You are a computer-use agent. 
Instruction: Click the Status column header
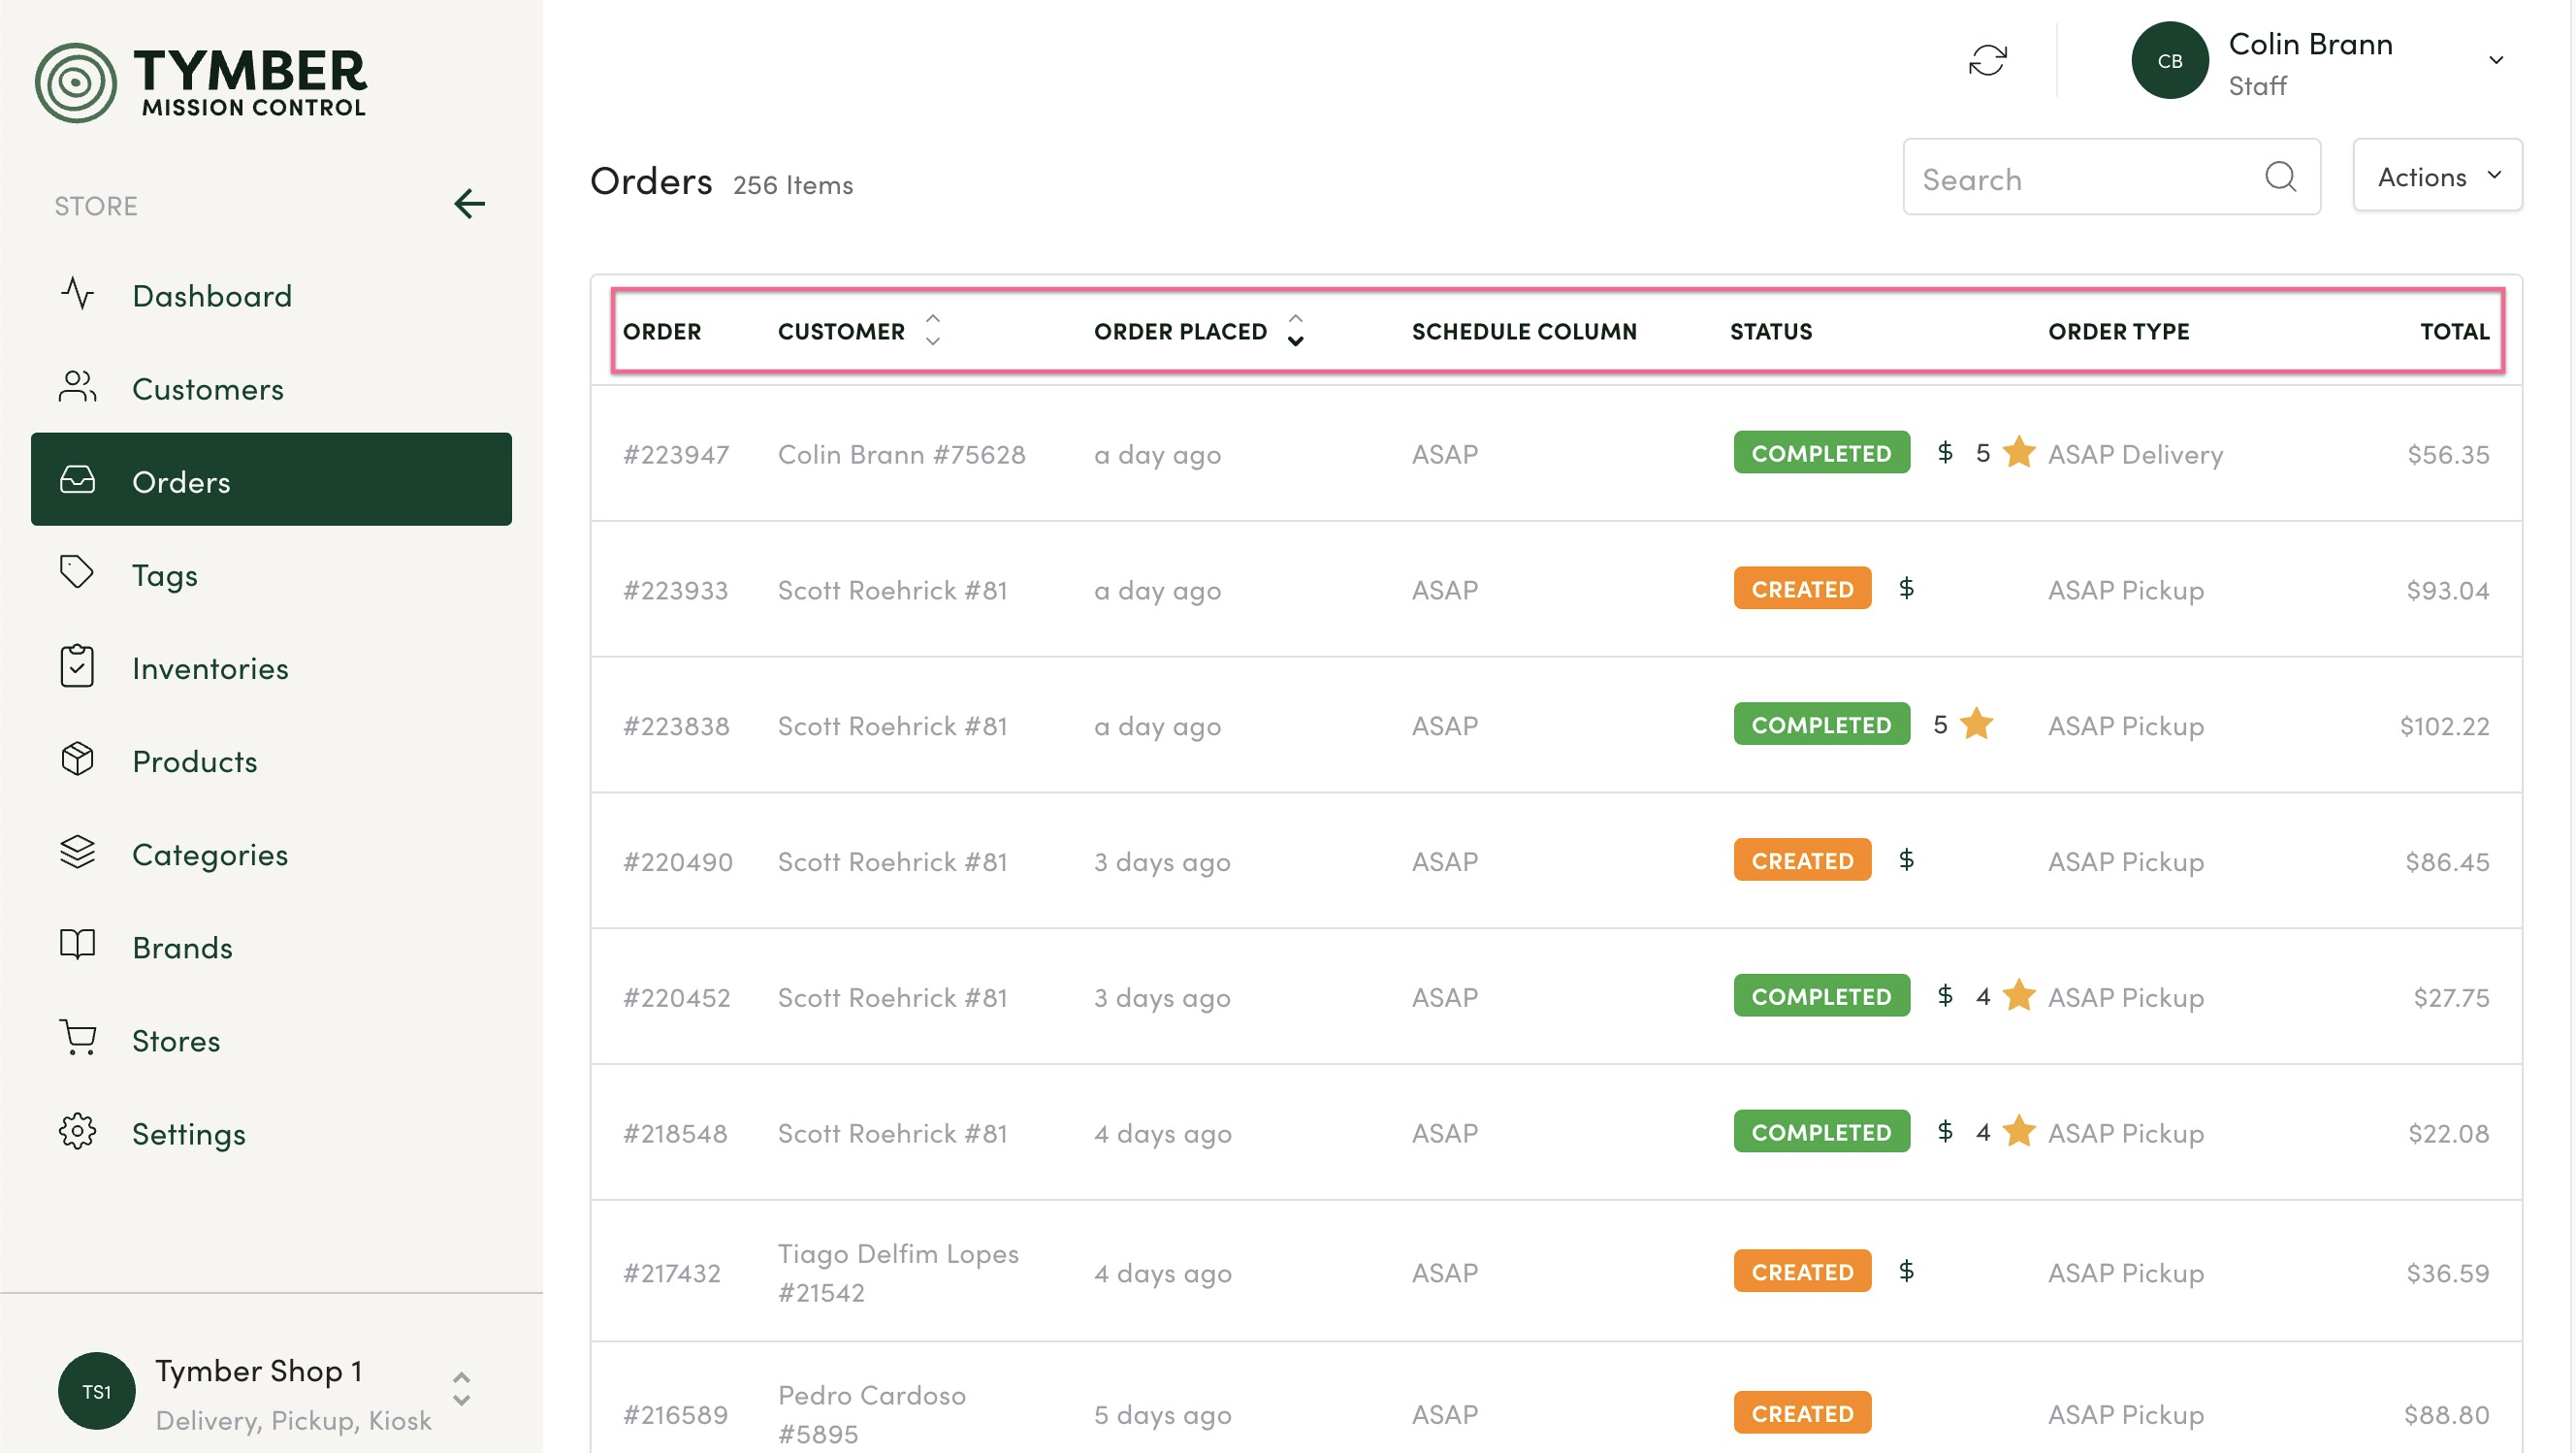tap(1770, 331)
